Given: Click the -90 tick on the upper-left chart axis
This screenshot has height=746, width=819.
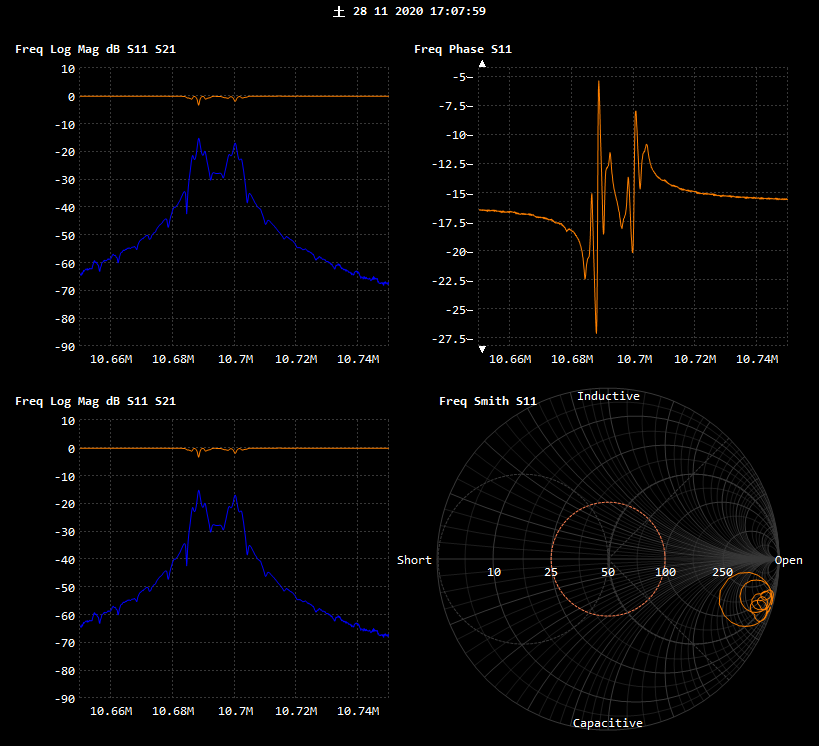Looking at the screenshot, I should (x=65, y=347).
